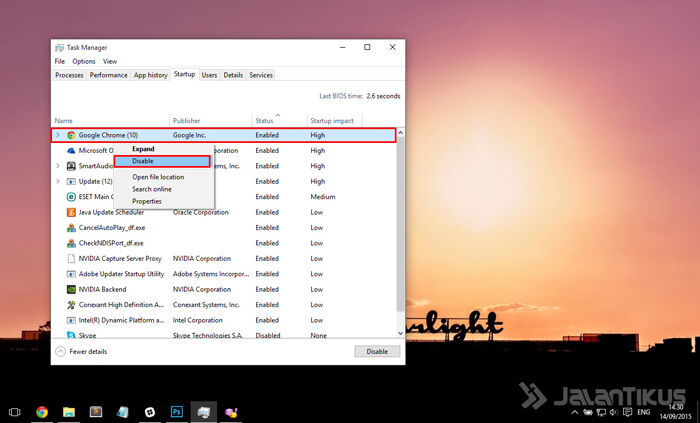This screenshot has height=423, width=700.
Task: Sort by the Startup impact column header
Action: click(330, 121)
